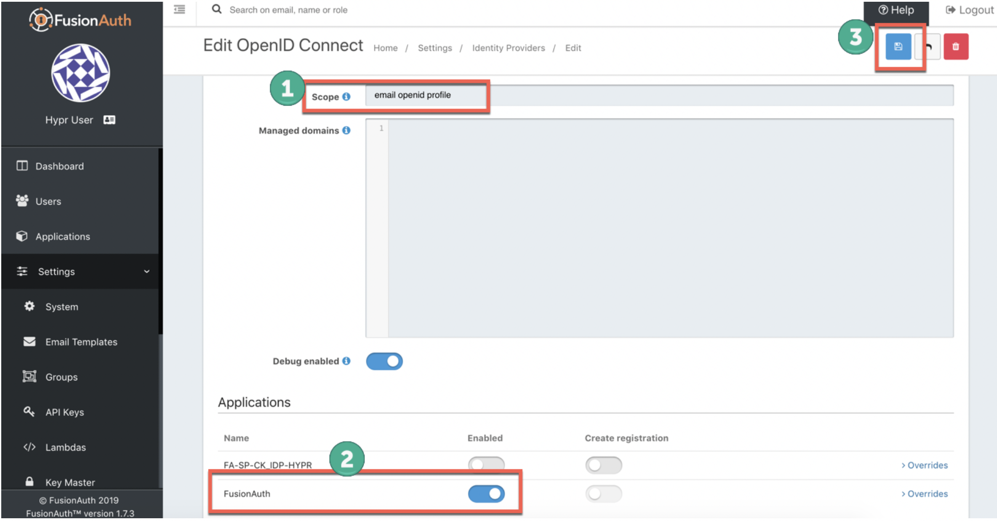Click the Edit OpenID Connect heading
The width and height of the screenshot is (997, 521).
[x=283, y=45]
